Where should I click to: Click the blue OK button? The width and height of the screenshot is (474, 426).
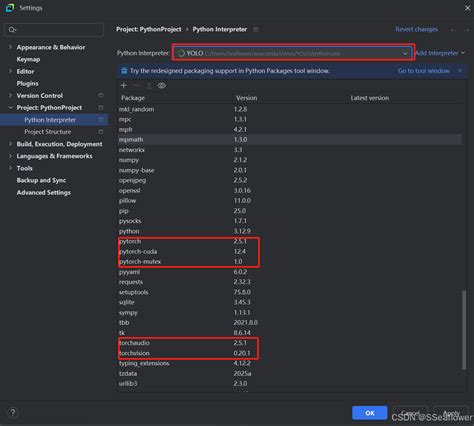[x=370, y=413]
